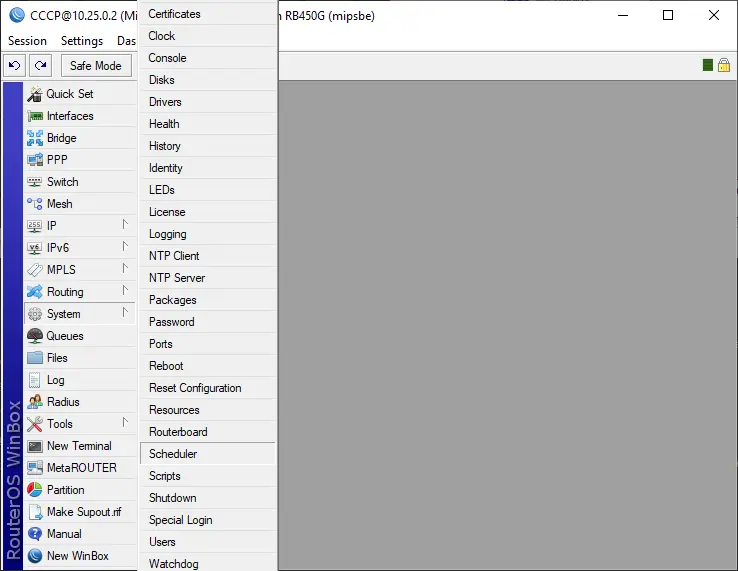Expand the Tools submenu arrow

coord(125,422)
